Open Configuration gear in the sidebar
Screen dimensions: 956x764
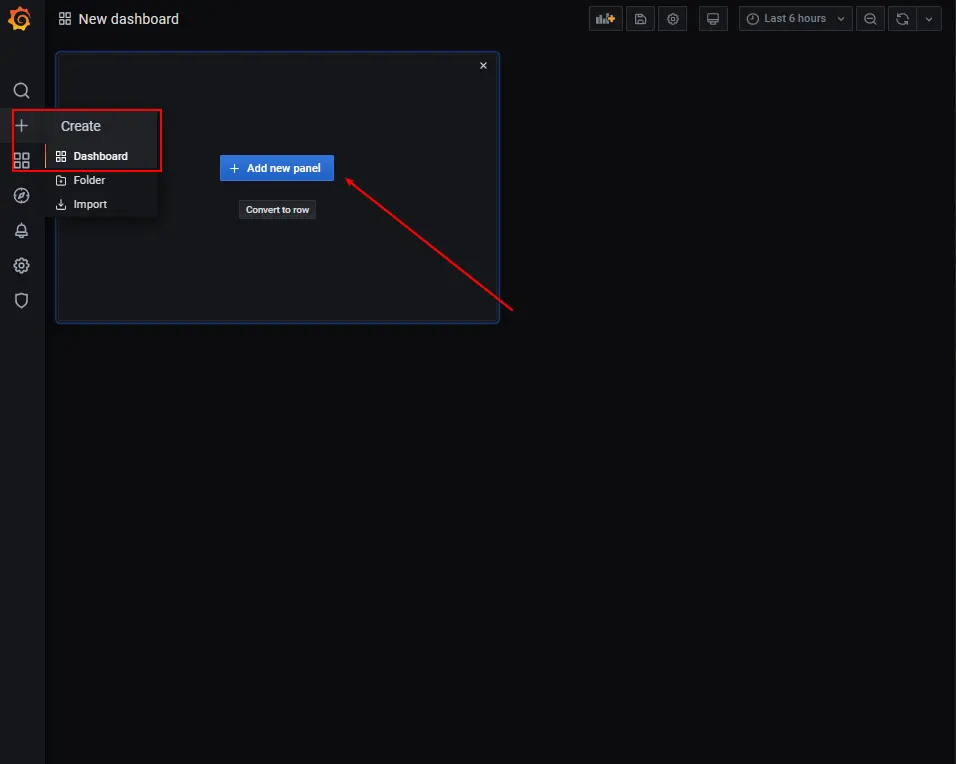click(21, 266)
